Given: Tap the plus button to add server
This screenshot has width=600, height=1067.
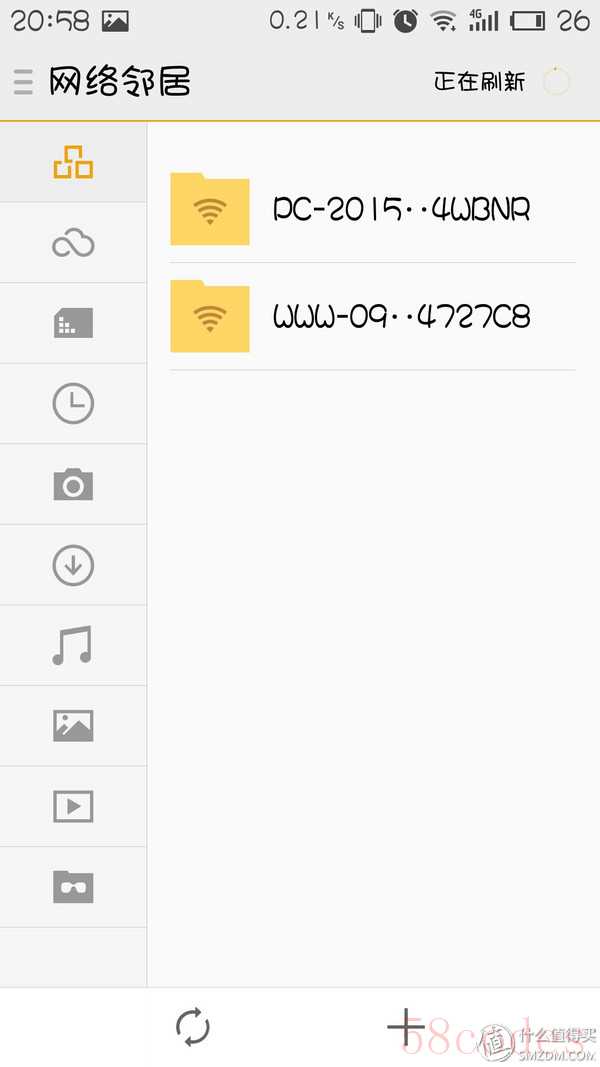Looking at the screenshot, I should pos(405,1028).
